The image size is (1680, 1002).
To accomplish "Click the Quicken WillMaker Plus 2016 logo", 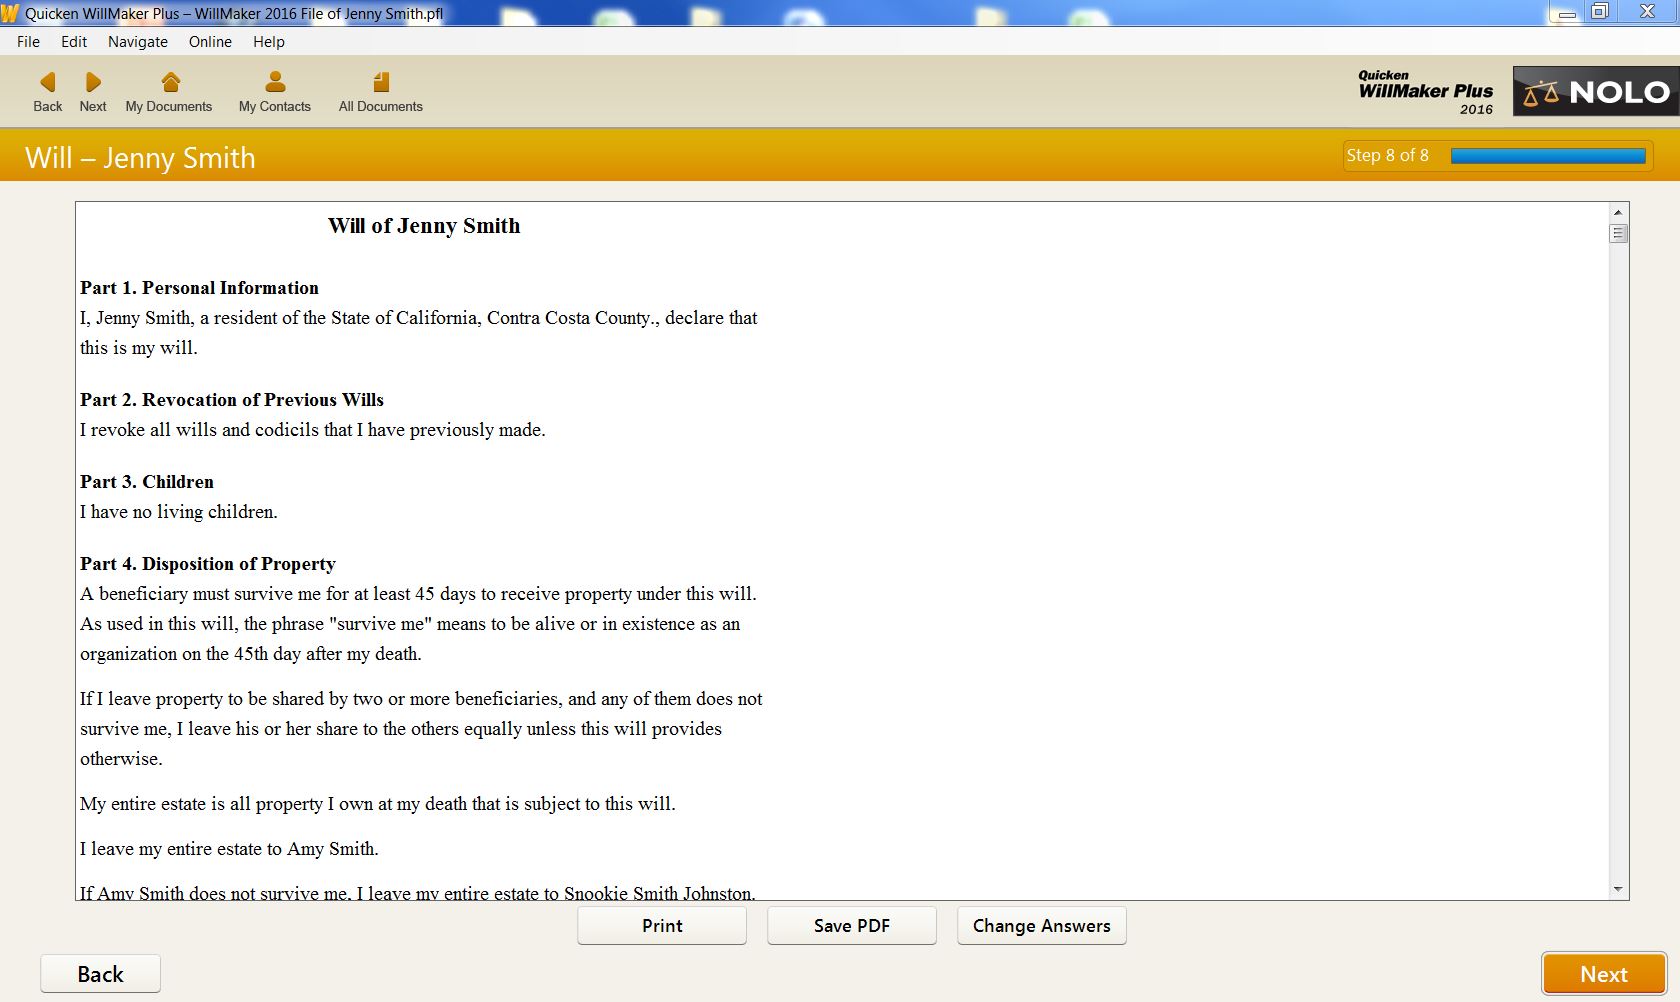I will tap(1424, 92).
